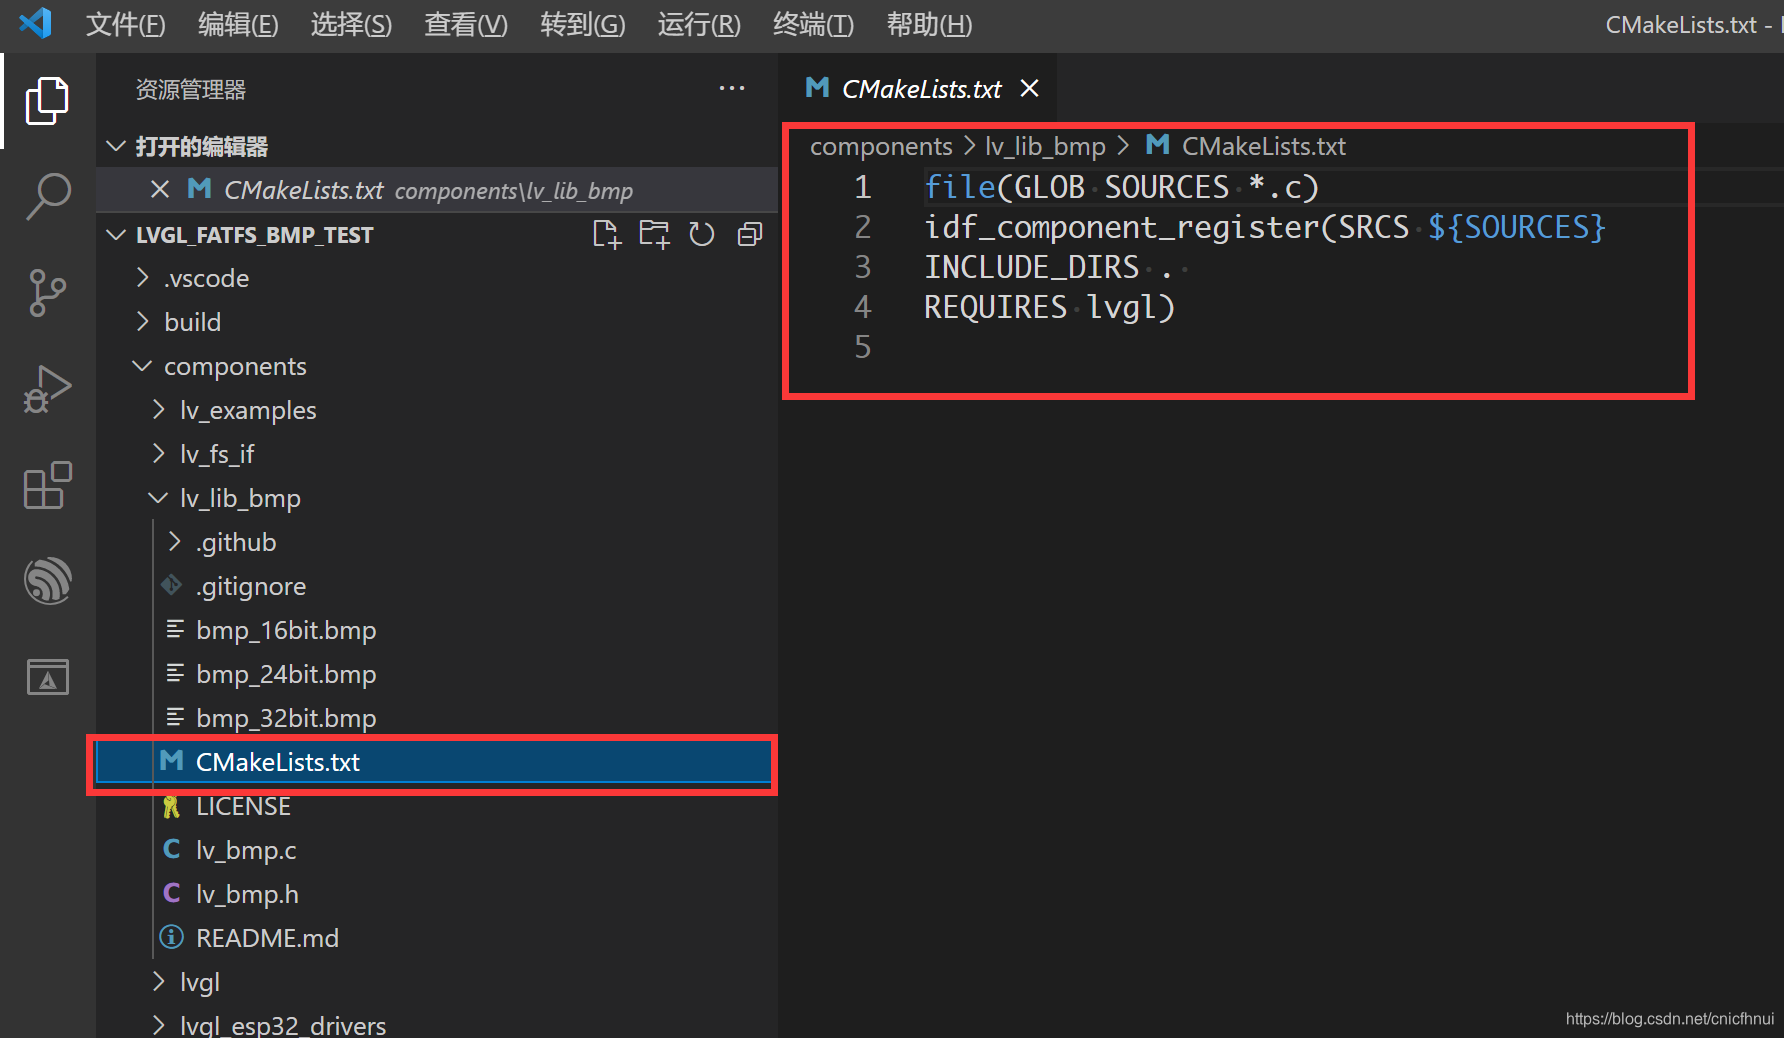The height and width of the screenshot is (1038, 1784).
Task: Refresh the file explorer
Action: point(702,235)
